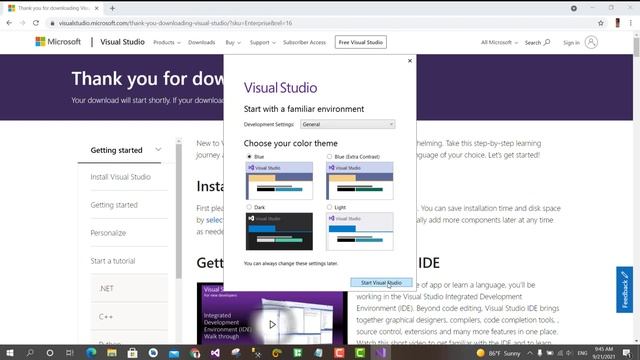Open Cortana circle icon in taskbar

pyautogui.click(x=50, y=353)
